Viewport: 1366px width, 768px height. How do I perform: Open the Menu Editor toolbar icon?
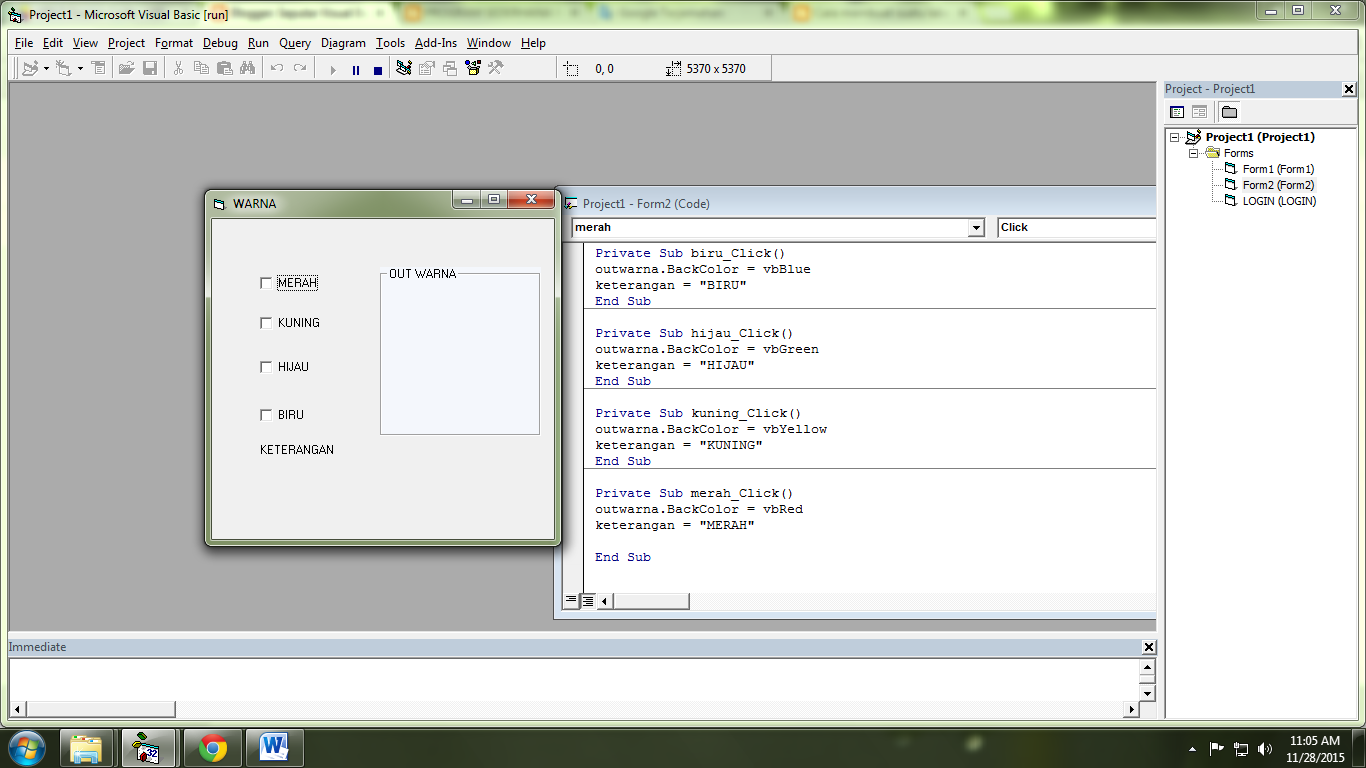click(x=98, y=68)
